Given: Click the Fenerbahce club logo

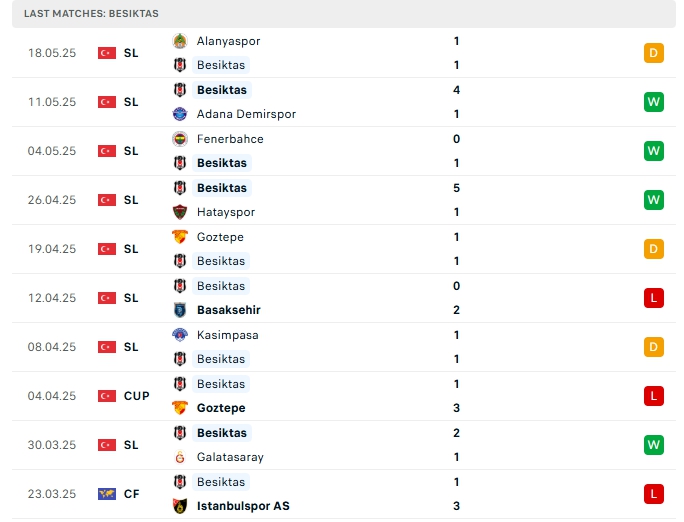Looking at the screenshot, I should (x=180, y=139).
